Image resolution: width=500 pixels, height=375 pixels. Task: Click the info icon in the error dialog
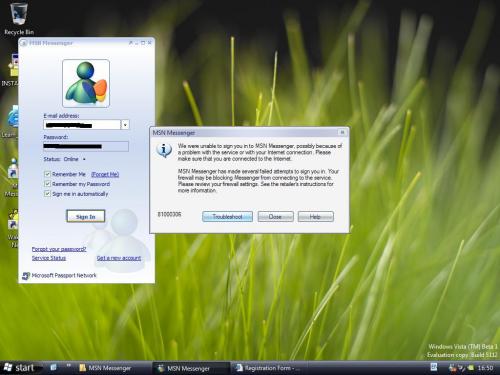(164, 150)
